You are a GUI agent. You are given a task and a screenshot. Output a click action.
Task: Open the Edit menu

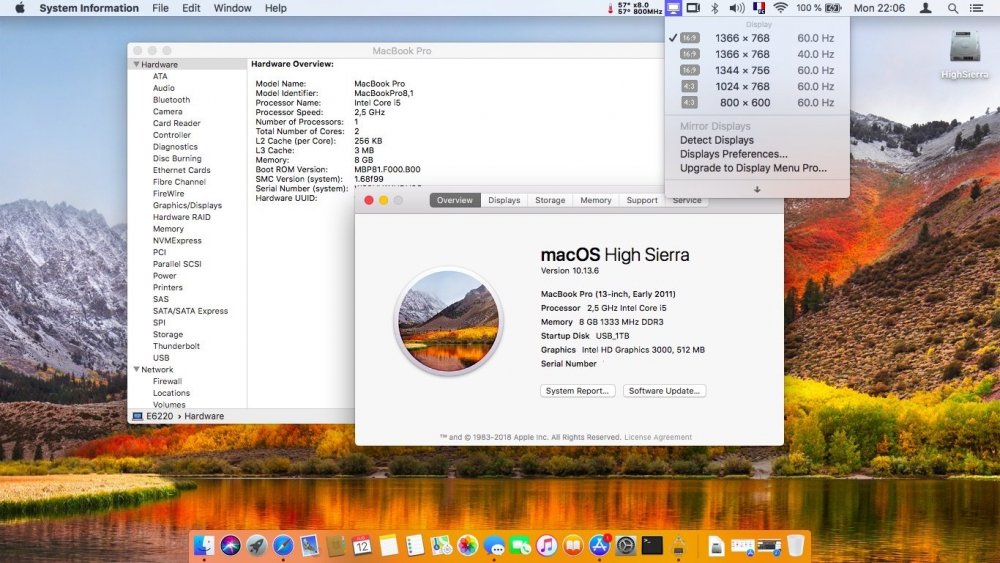[x=191, y=8]
